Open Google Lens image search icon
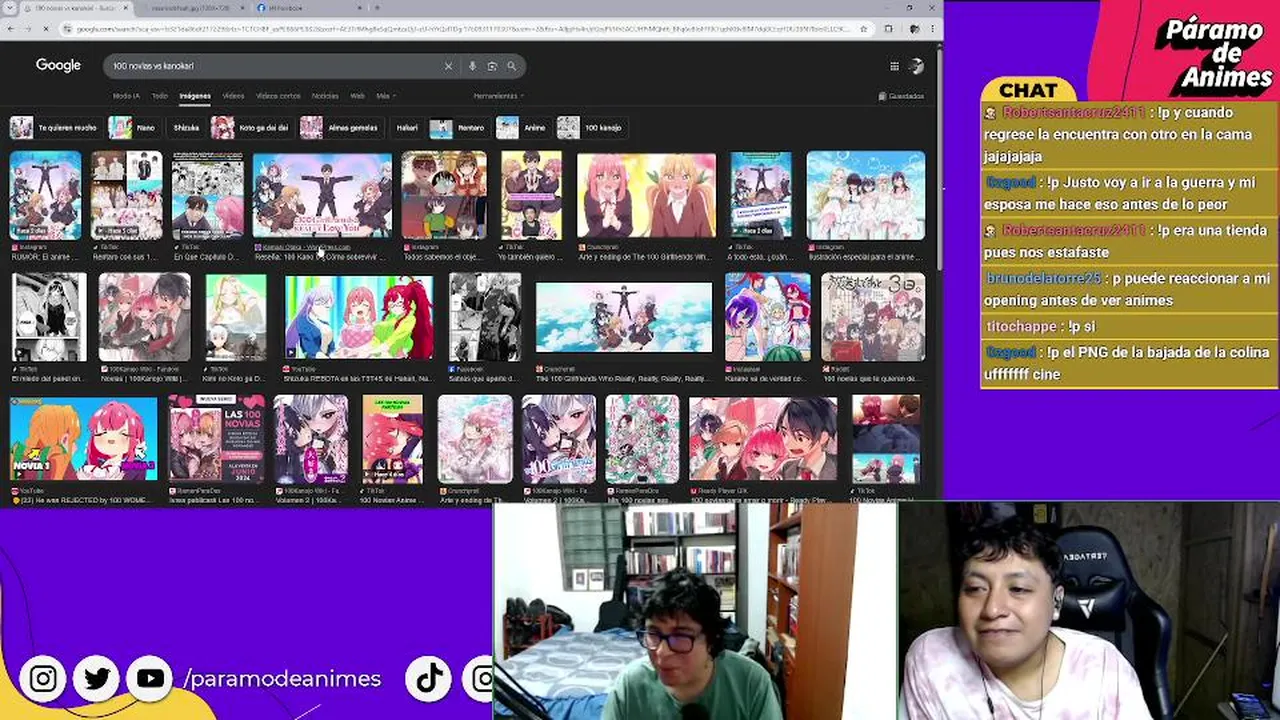Screen dimensions: 1280x720 pyautogui.click(x=492, y=66)
